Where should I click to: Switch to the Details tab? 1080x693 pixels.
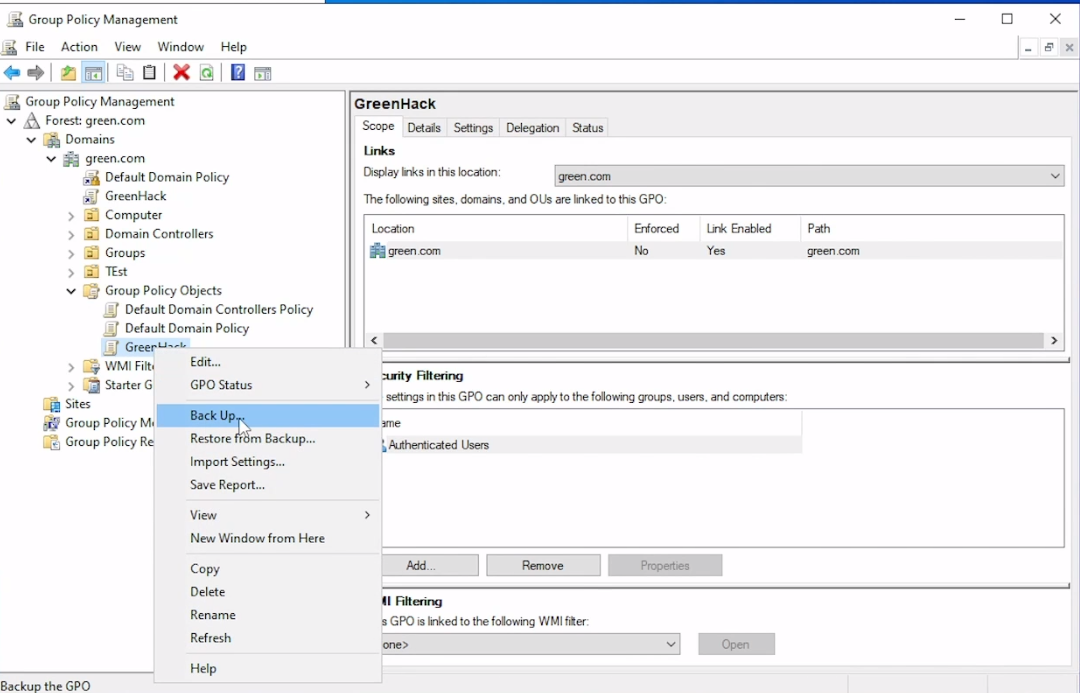[424, 127]
